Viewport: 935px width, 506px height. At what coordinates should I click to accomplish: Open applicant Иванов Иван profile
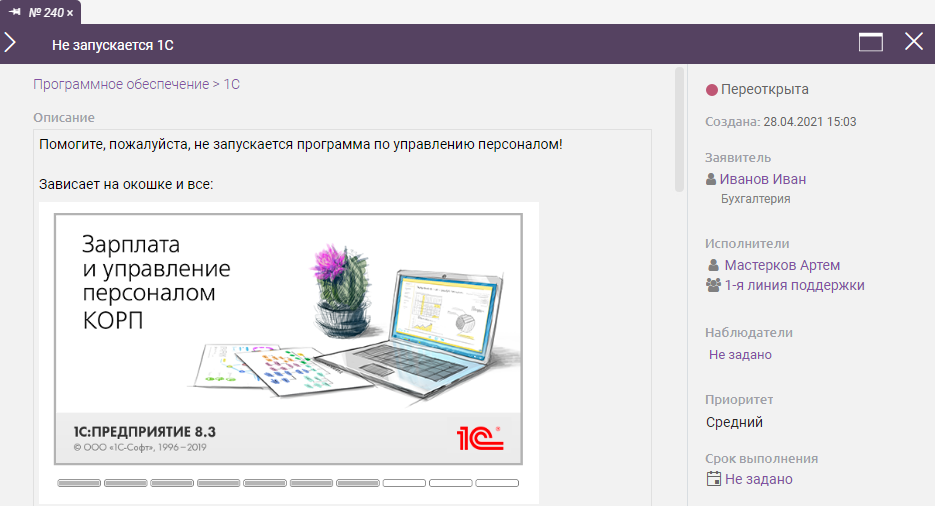click(763, 179)
